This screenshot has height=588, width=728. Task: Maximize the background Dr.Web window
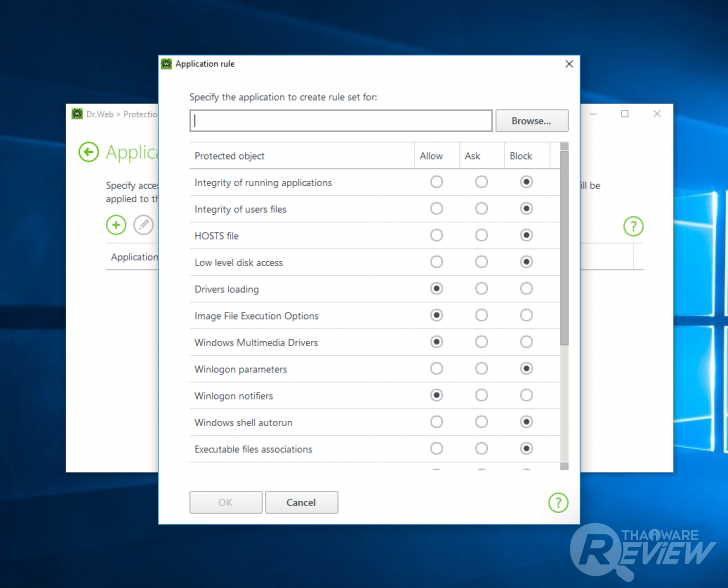(625, 114)
